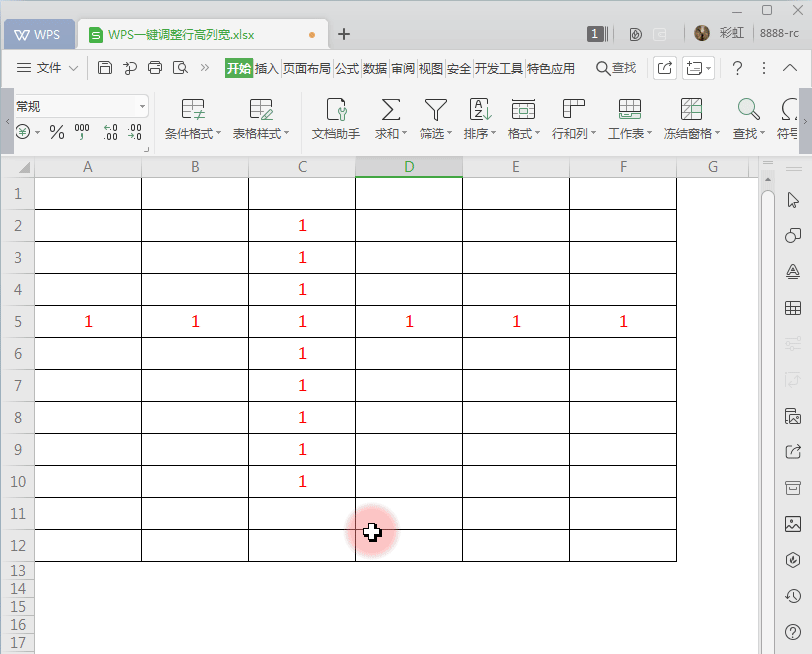Click the picture icon in sidebar

(x=793, y=524)
